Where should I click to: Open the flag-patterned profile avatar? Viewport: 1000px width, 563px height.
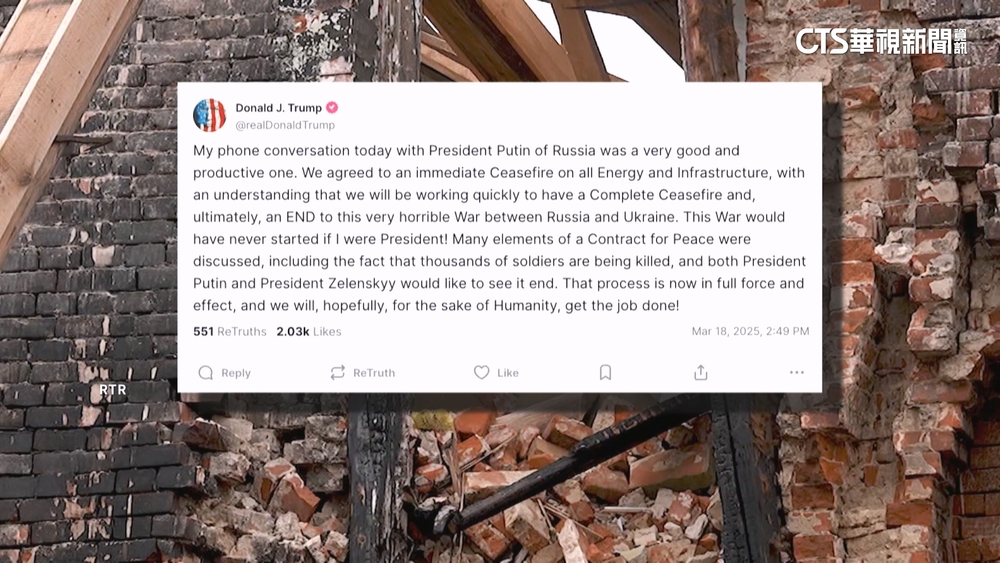tap(210, 115)
